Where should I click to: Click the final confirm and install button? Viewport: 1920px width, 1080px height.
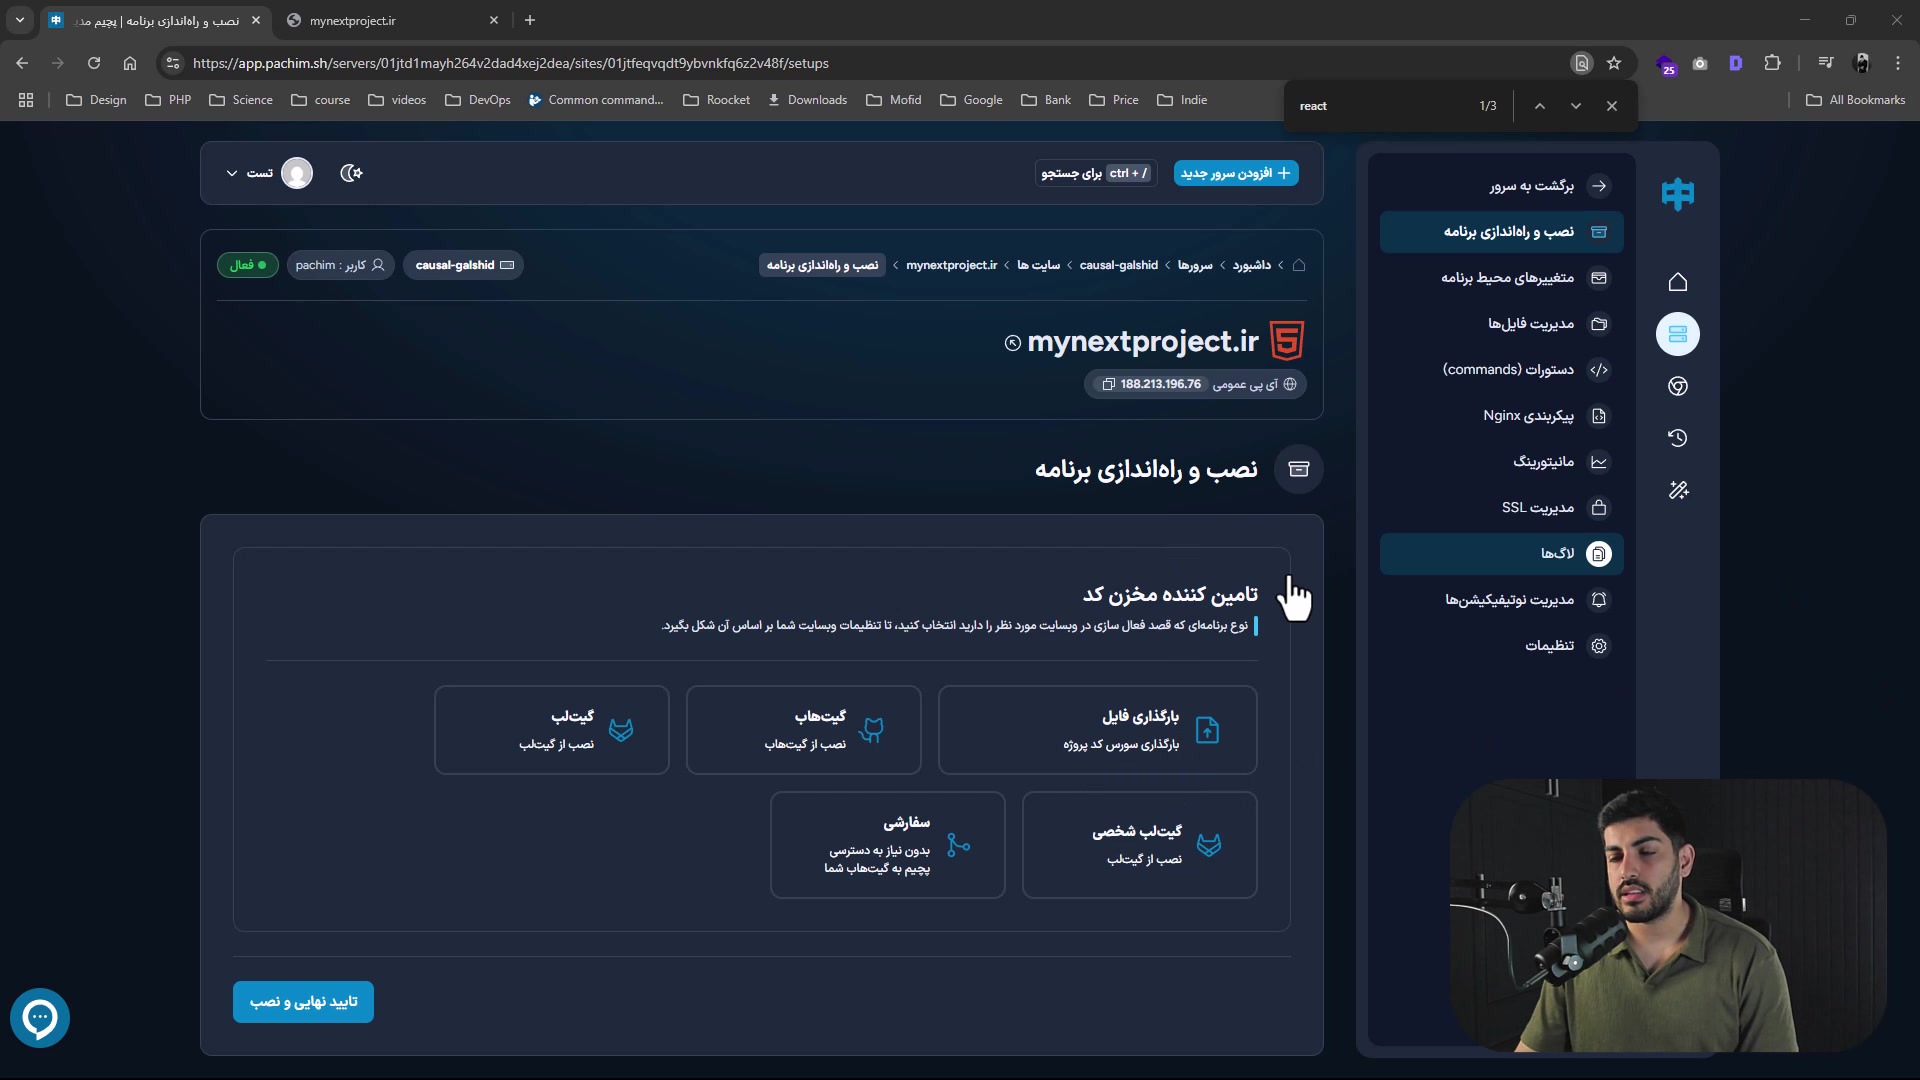click(303, 1002)
